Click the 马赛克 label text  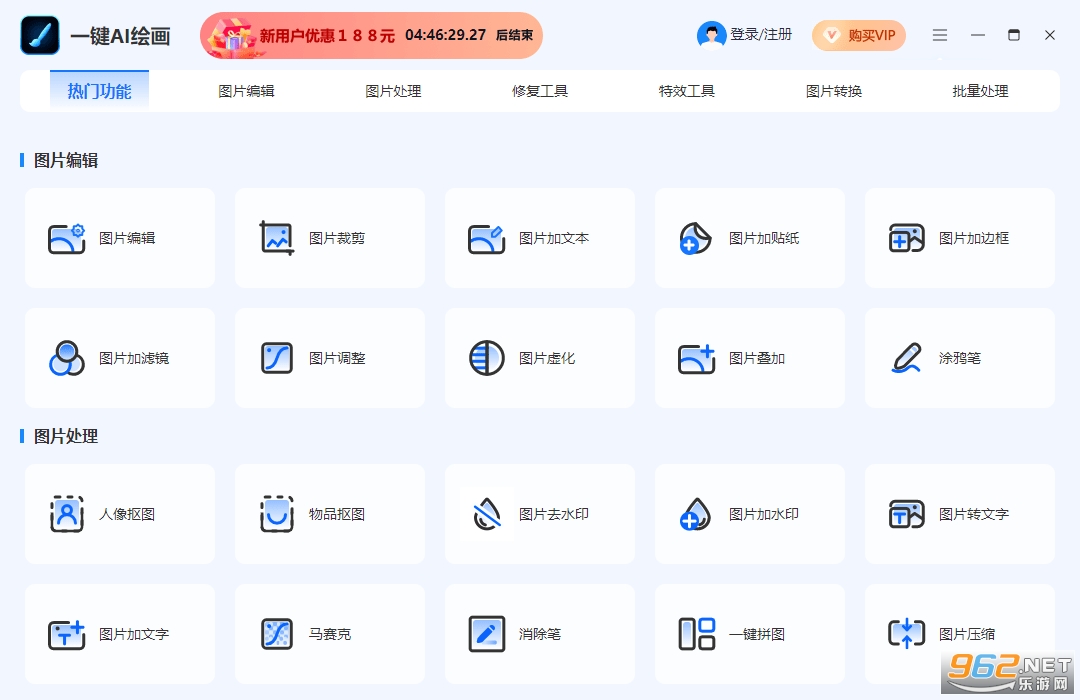click(330, 634)
